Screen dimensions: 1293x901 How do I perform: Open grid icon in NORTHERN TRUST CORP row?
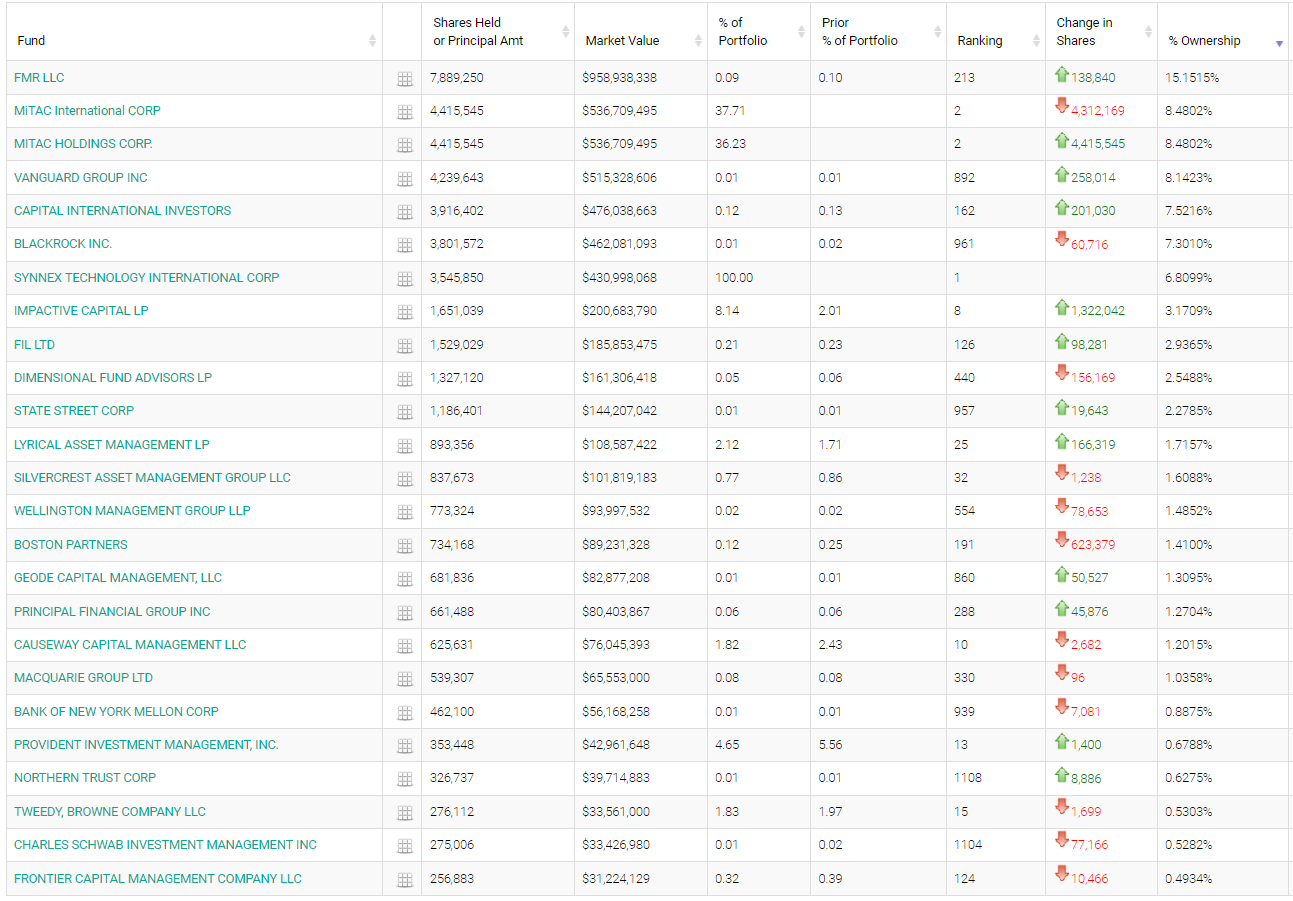405,779
